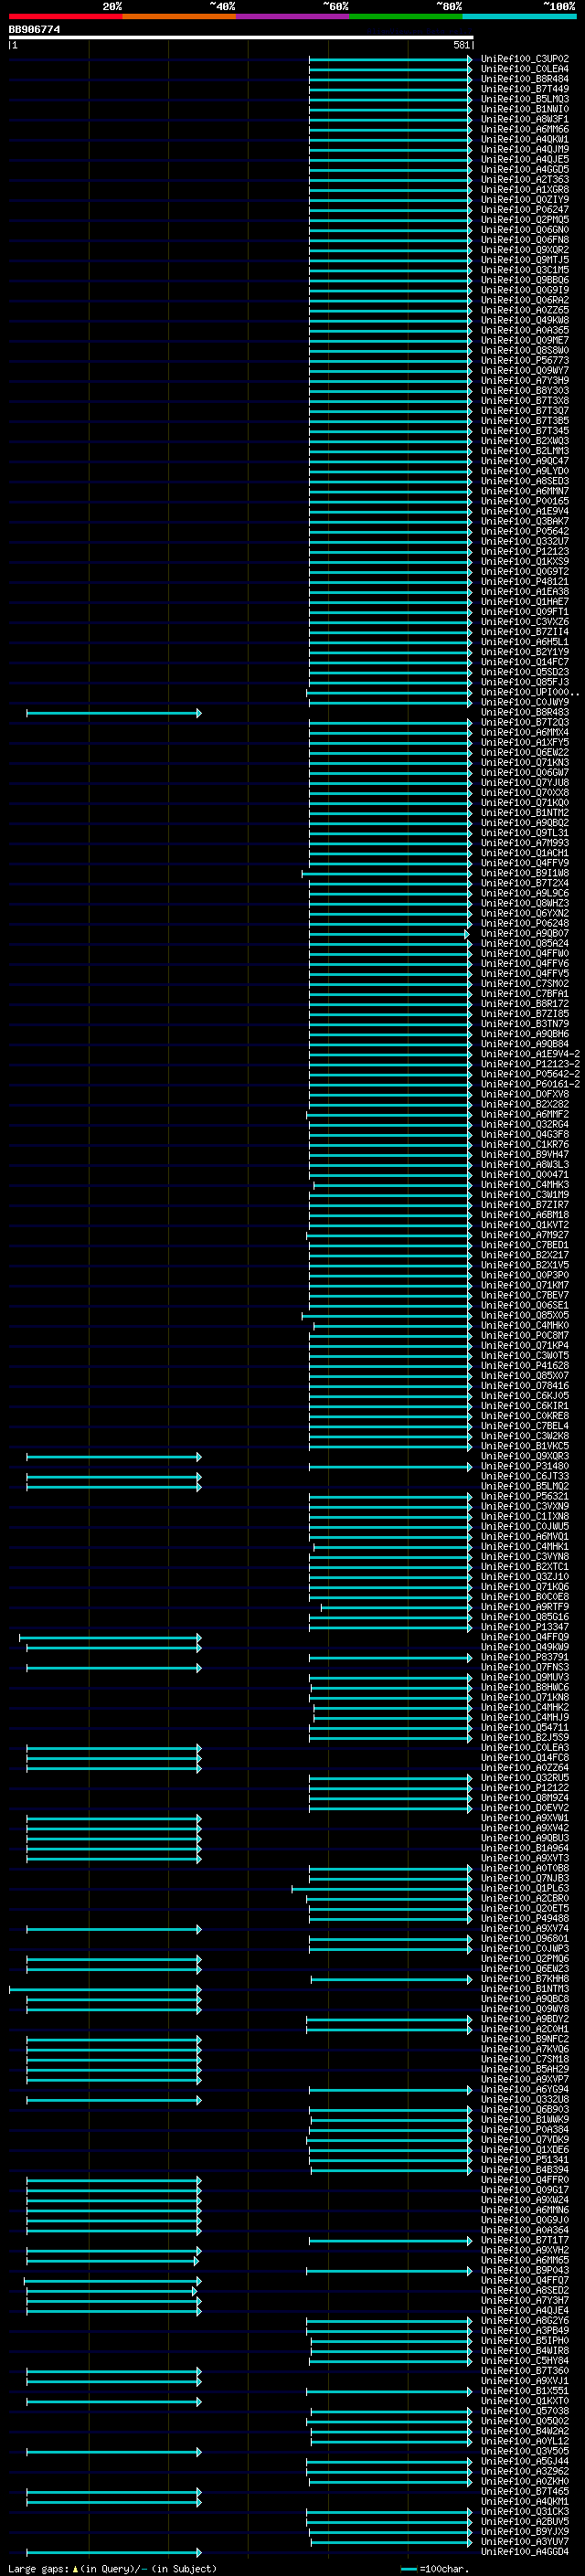585x2576 pixels.
Task: Choose hit UniRef100_C7SM02
Action: click(524, 984)
